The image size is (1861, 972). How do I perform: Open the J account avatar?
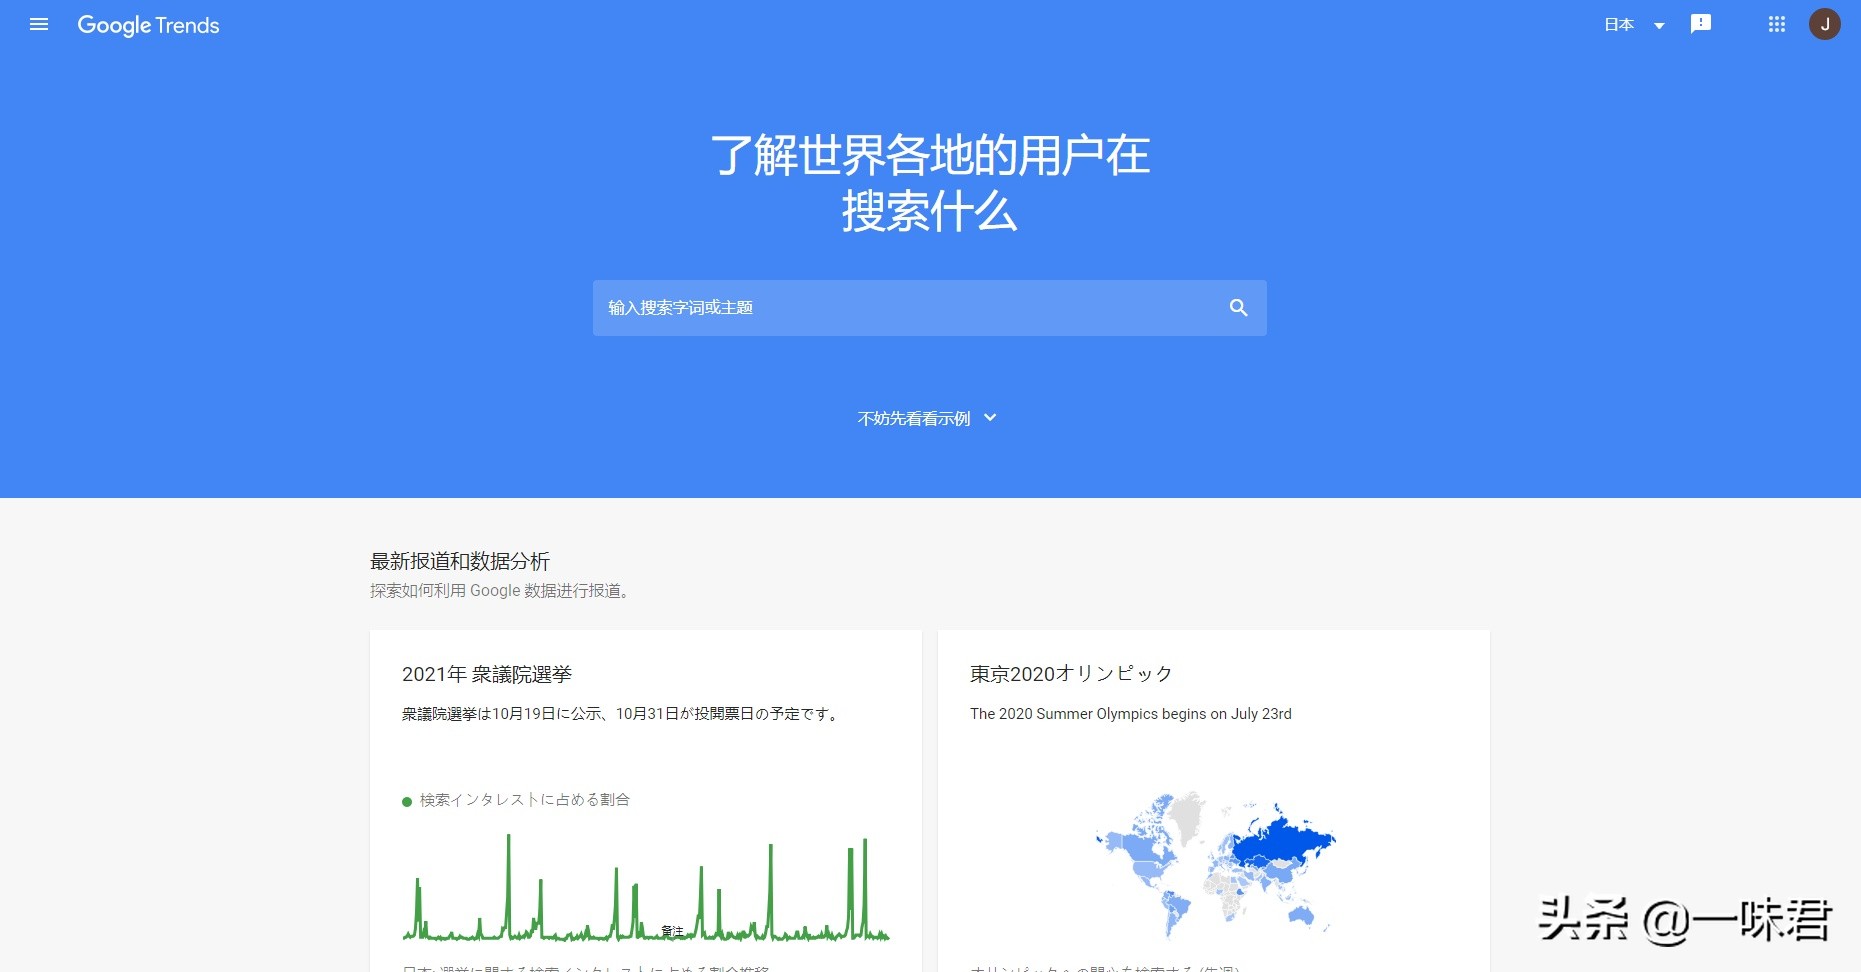tap(1824, 24)
